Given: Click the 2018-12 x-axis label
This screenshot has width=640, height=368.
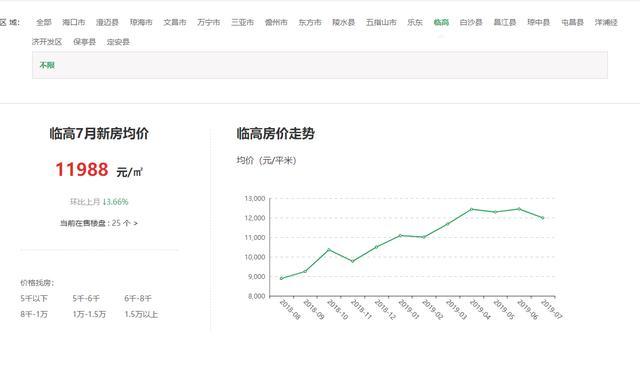Looking at the screenshot, I should click(384, 309).
